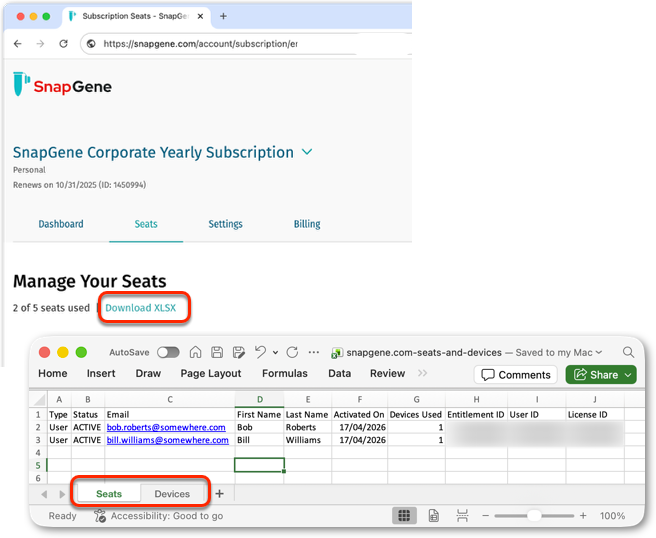Image resolution: width=656 pixels, height=538 pixels.
Task: Click browser back arrow
Action: click(18, 44)
